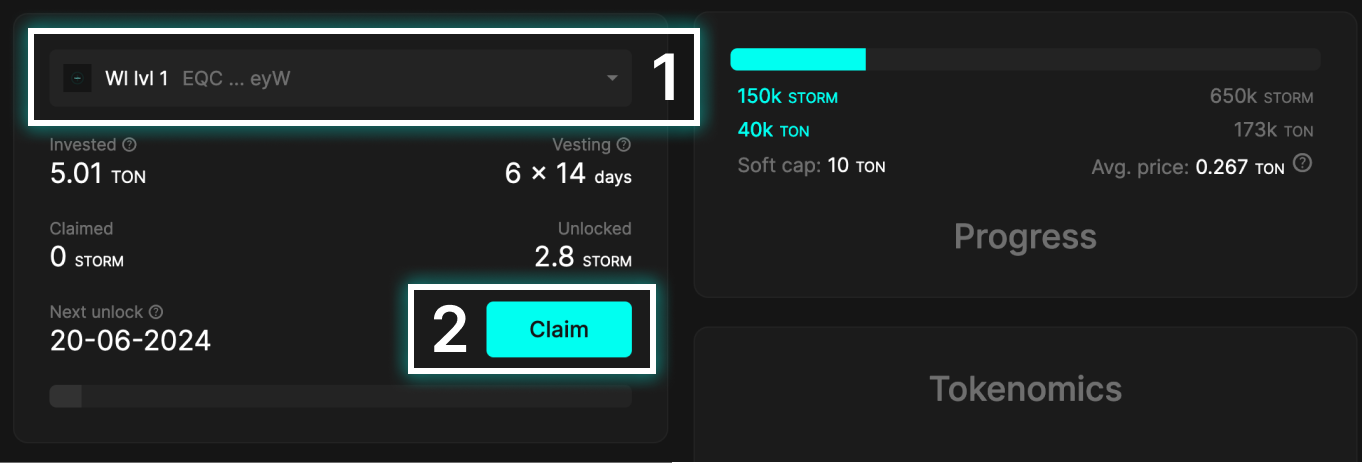The width and height of the screenshot is (1362, 463).
Task: Click the help icon beside Vesting
Action: (624, 145)
